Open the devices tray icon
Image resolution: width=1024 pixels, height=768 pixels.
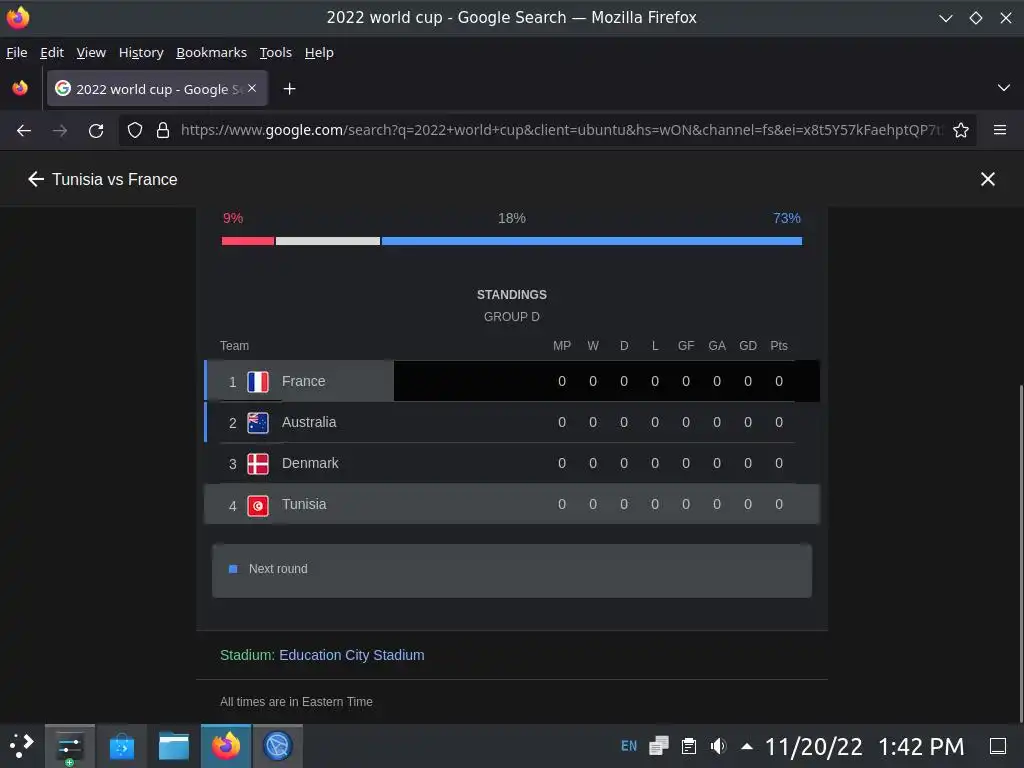pos(658,746)
